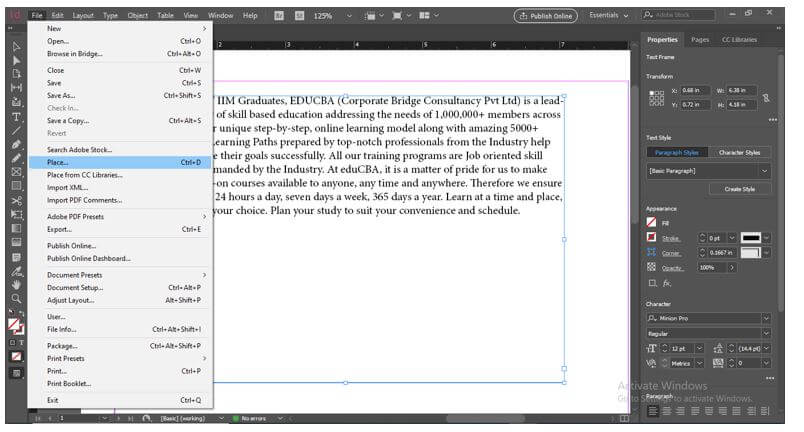Select the Gradient Feather tool
Viewport: 804px width, 432px height.
[x=16, y=242]
